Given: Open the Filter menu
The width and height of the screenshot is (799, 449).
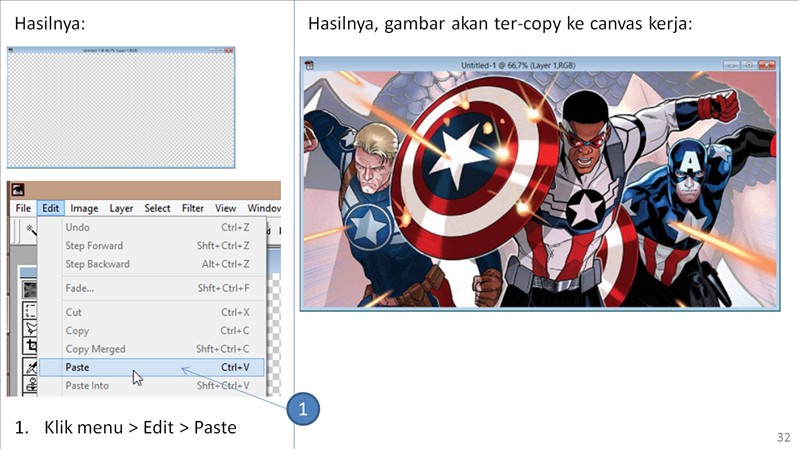Looking at the screenshot, I should [x=193, y=208].
